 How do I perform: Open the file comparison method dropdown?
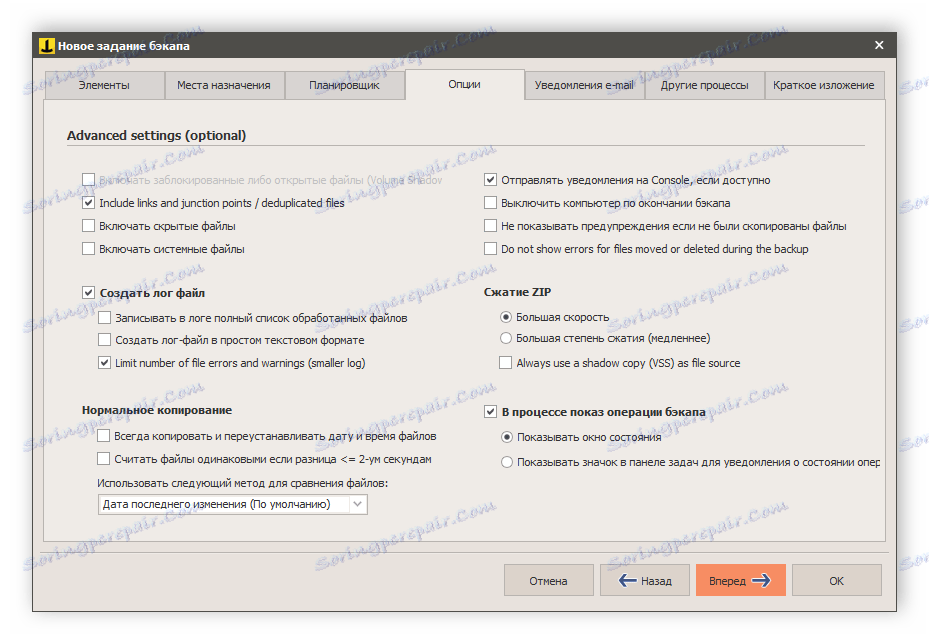click(x=232, y=504)
